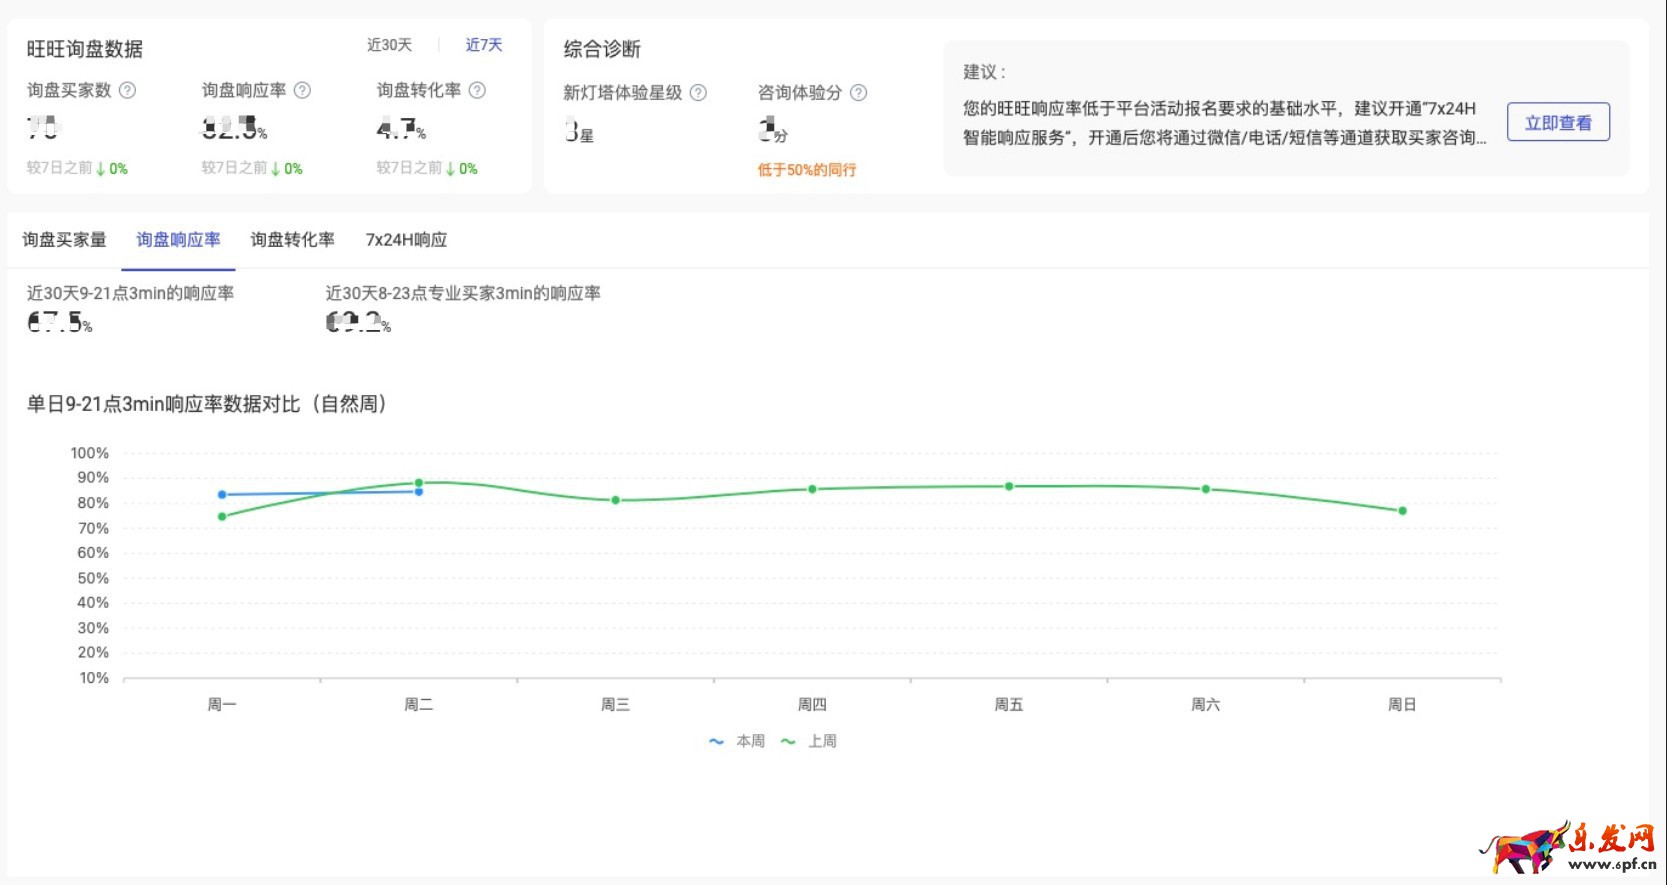Switch data range to 近7天
The width and height of the screenshot is (1667, 885).
tap(484, 45)
